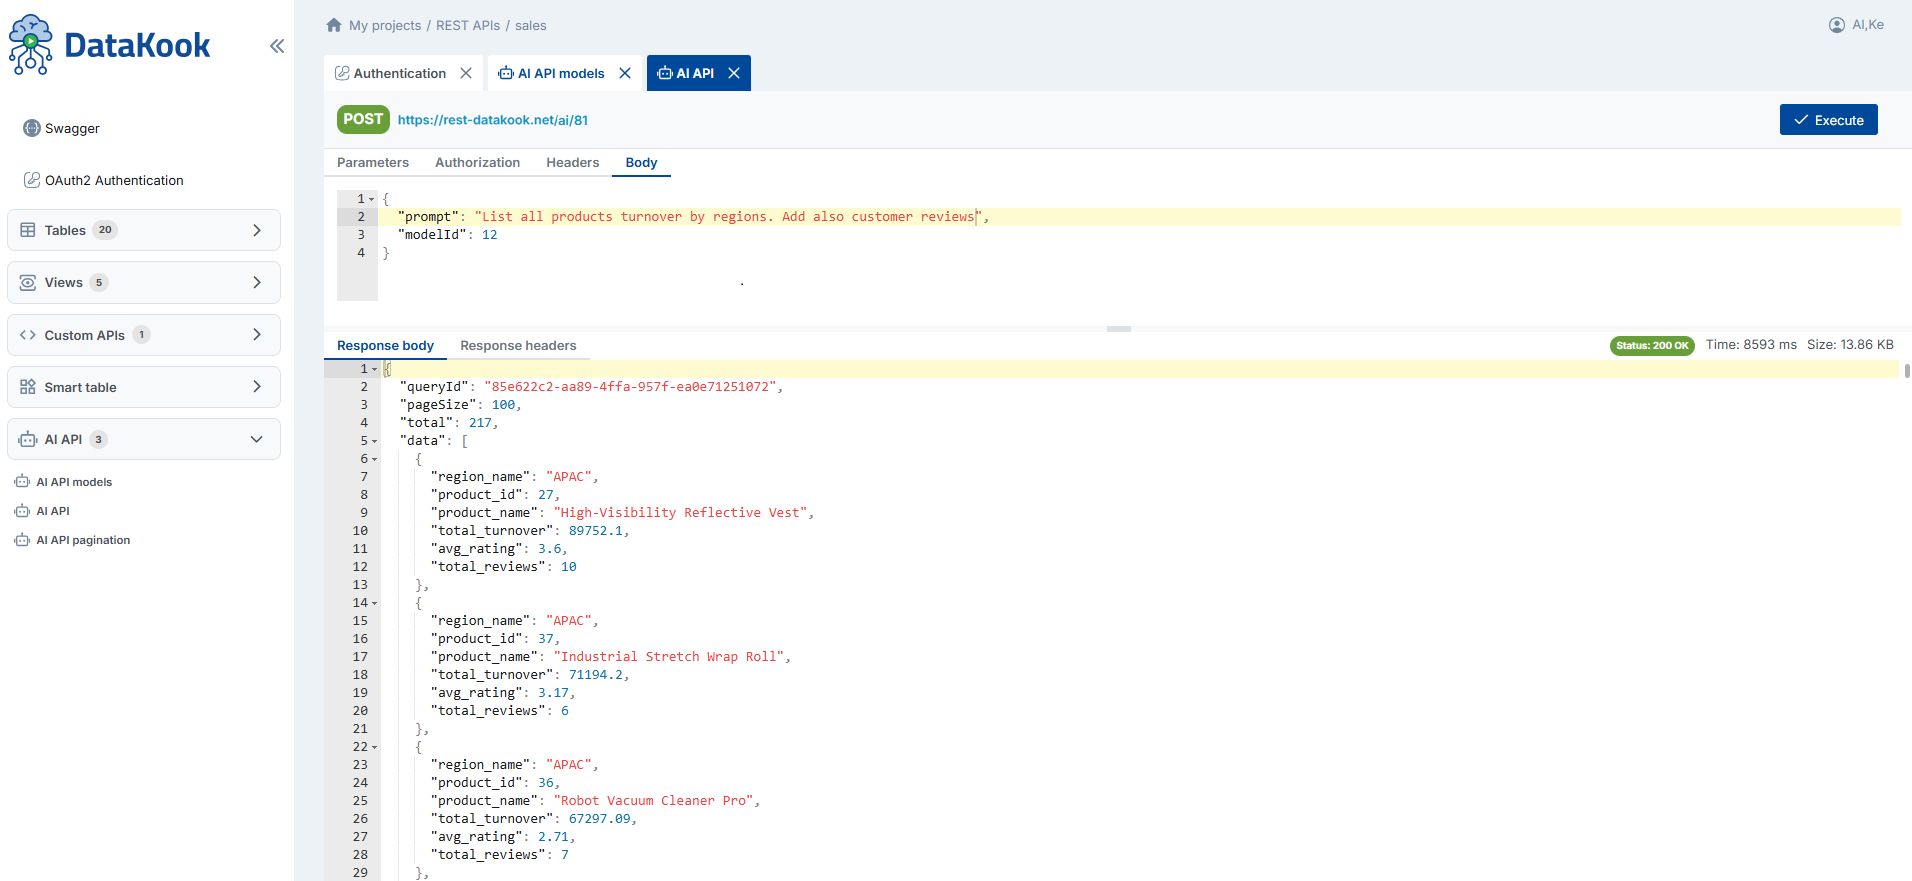The image size is (1912, 881).
Task: Click the robot icon on AI API models tab
Action: click(x=506, y=73)
